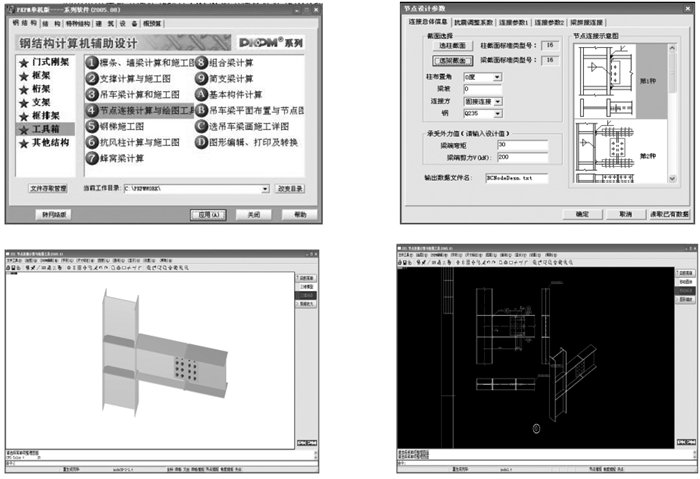
Task: Select item A 基本构件计算
Action: (x=237, y=94)
